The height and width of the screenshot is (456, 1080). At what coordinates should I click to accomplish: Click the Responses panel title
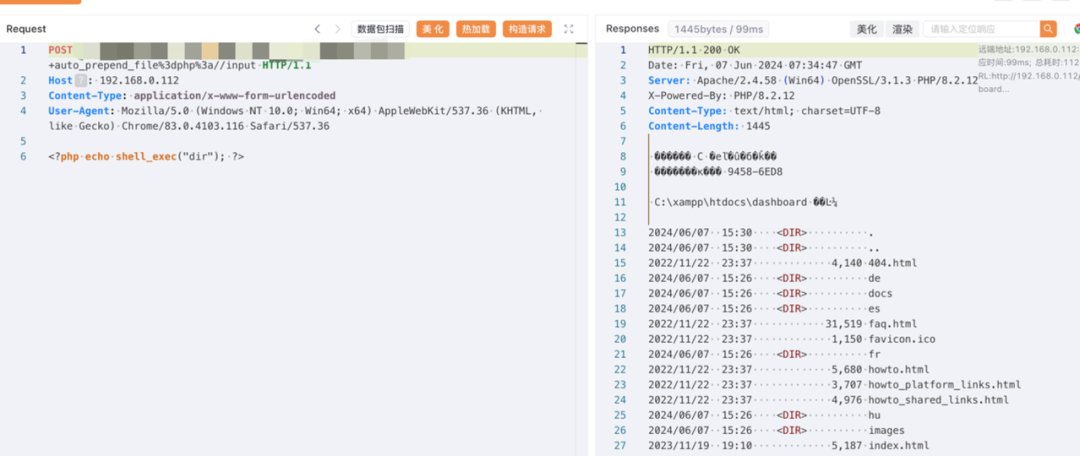pyautogui.click(x=632, y=29)
